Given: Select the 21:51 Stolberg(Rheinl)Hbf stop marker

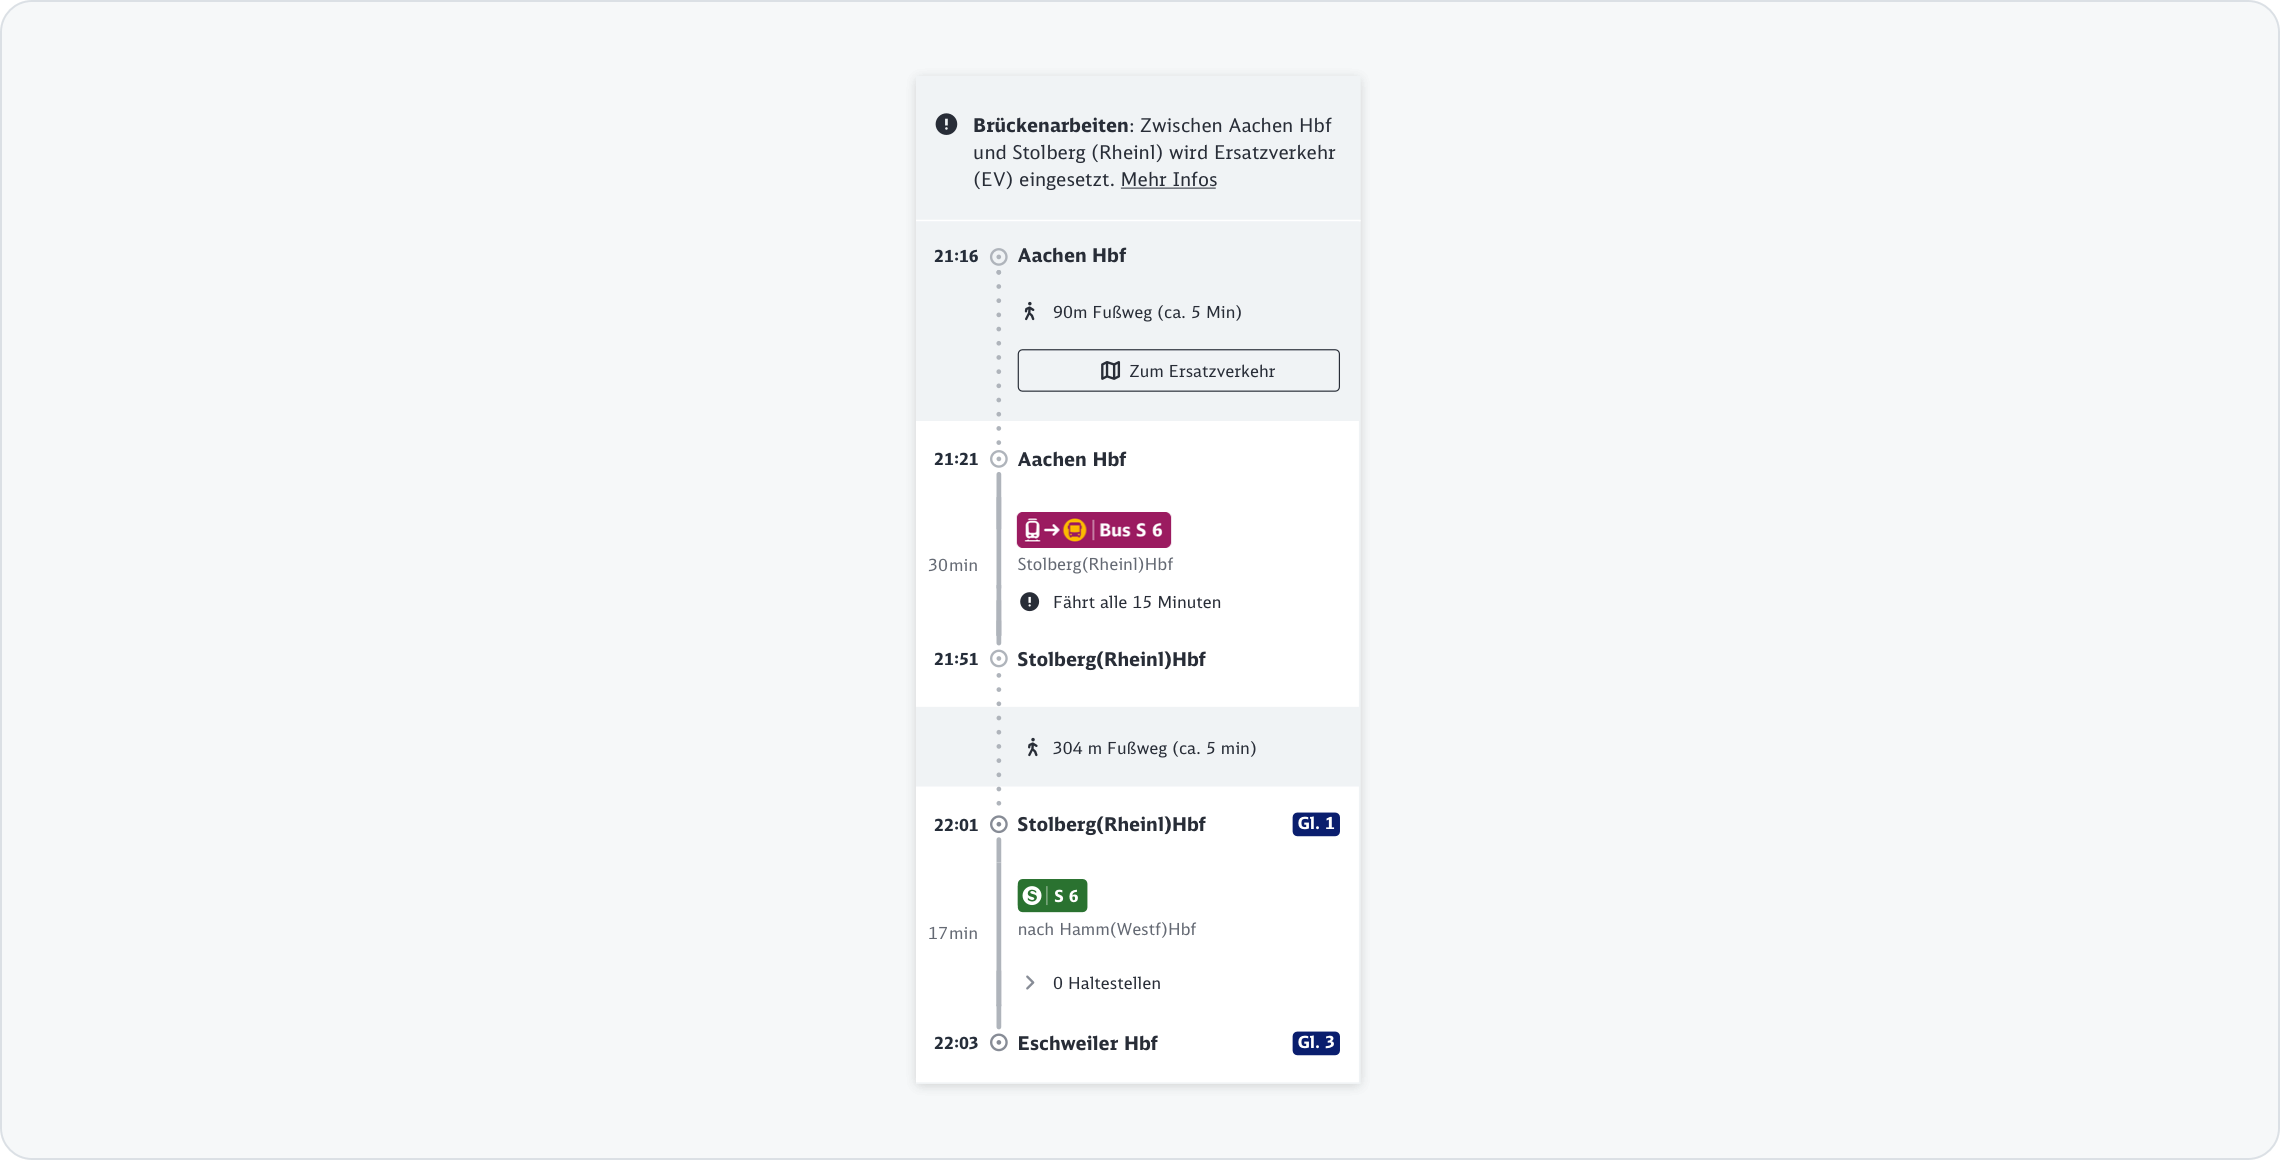Looking at the screenshot, I should (x=998, y=659).
